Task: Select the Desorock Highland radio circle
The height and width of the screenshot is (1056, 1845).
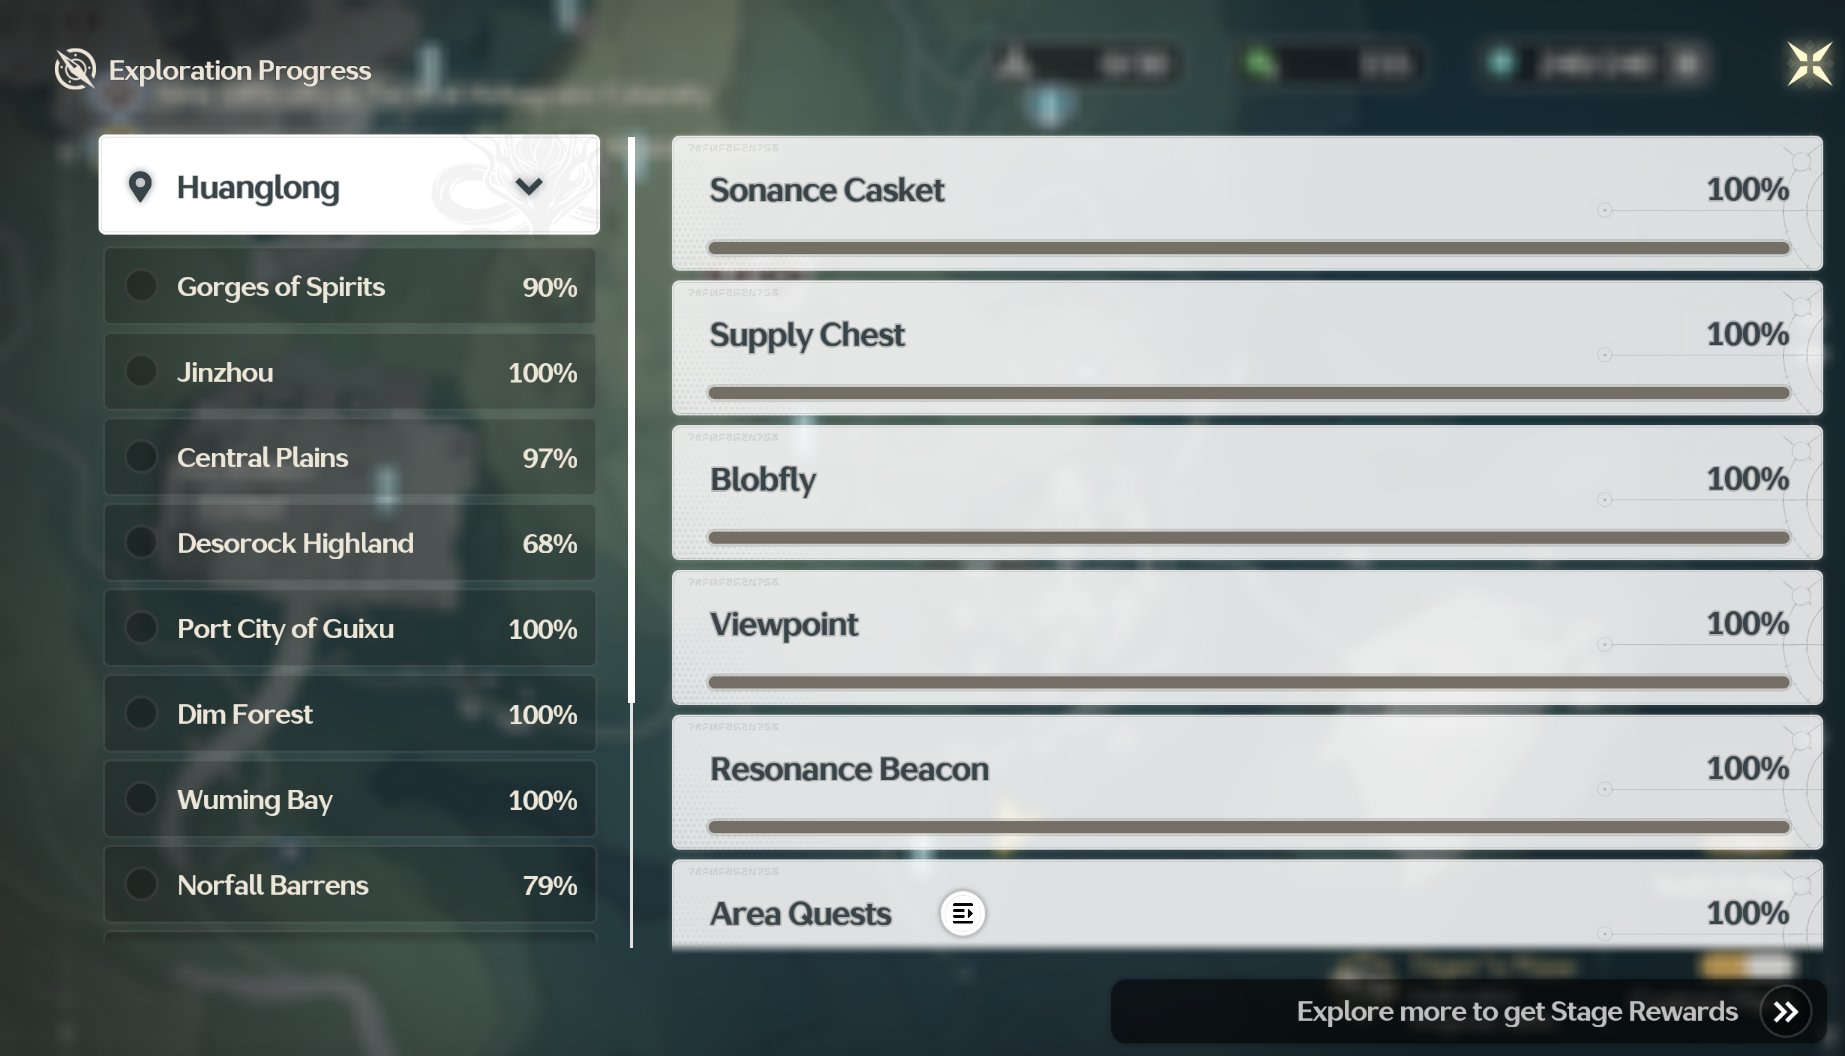Action: 141,542
